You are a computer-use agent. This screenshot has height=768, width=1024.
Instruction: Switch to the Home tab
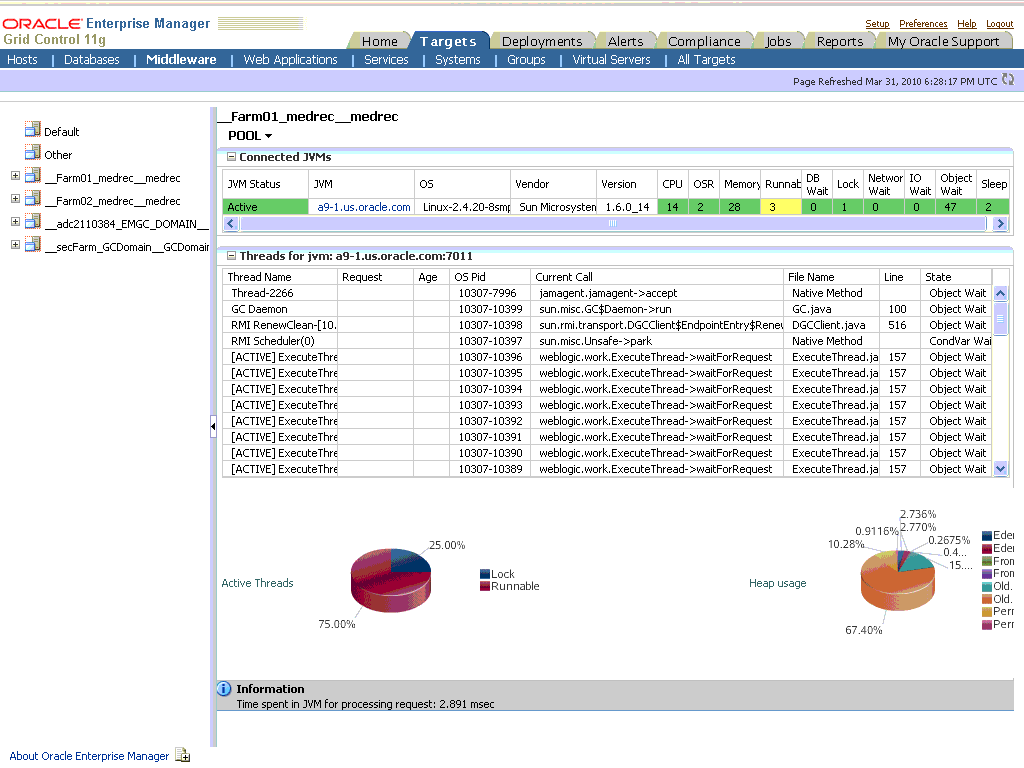click(x=379, y=41)
